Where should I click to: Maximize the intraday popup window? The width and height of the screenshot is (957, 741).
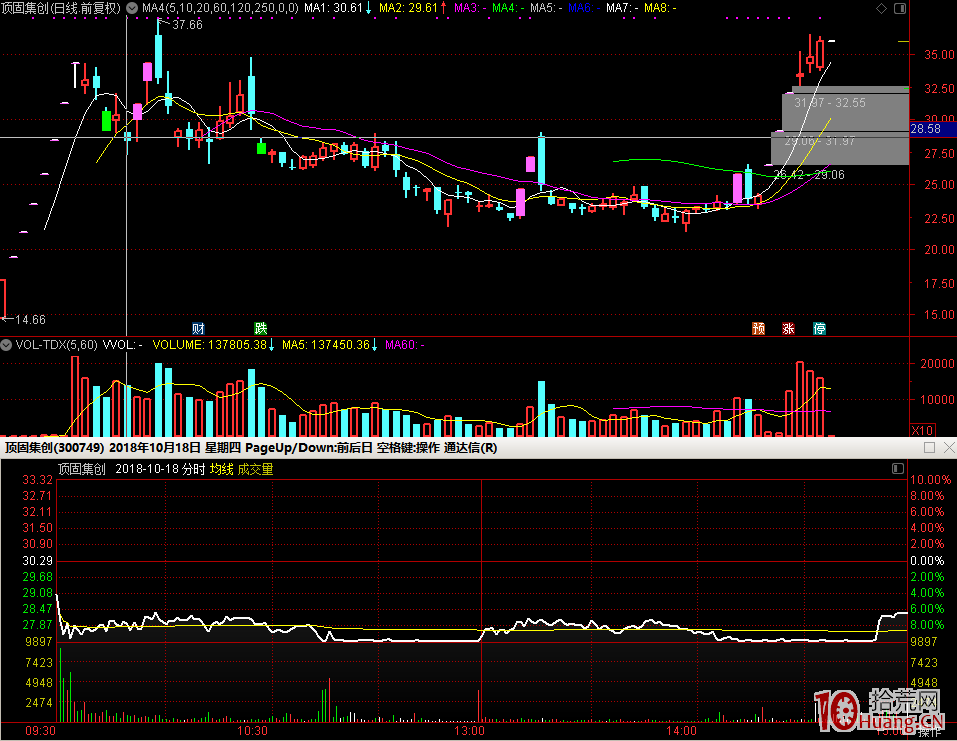tap(929, 448)
